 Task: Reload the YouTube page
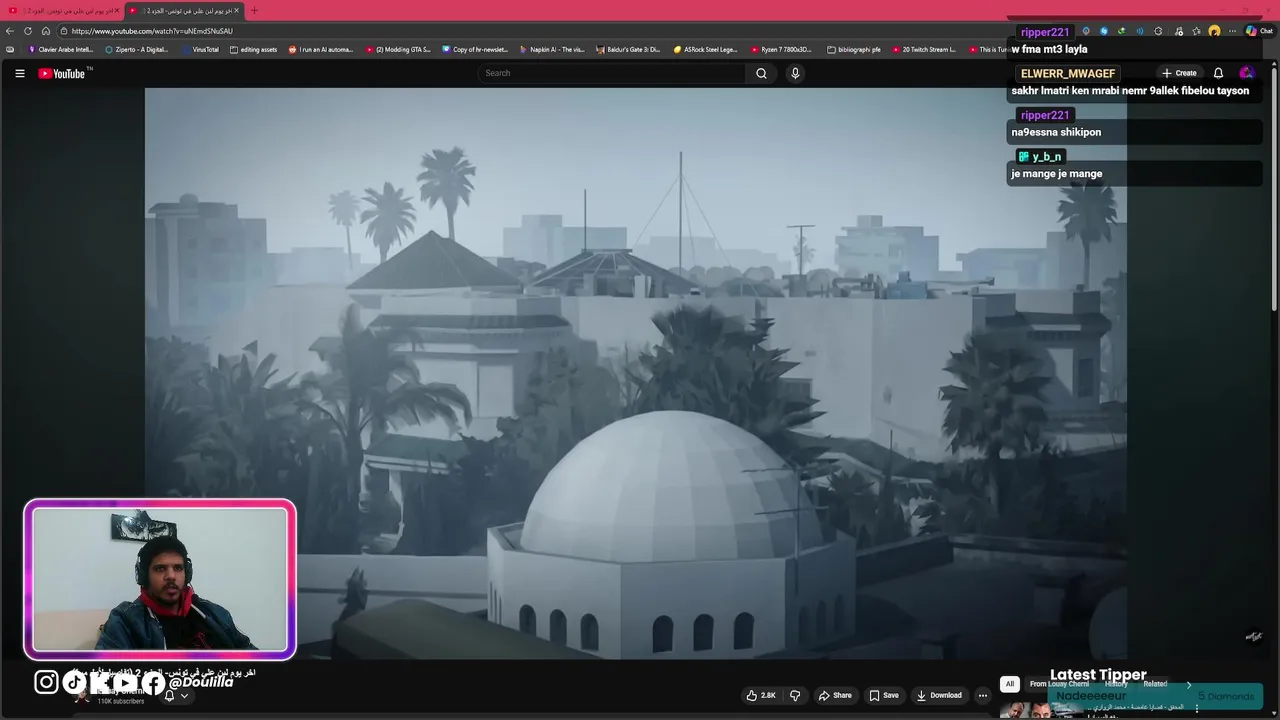[28, 31]
